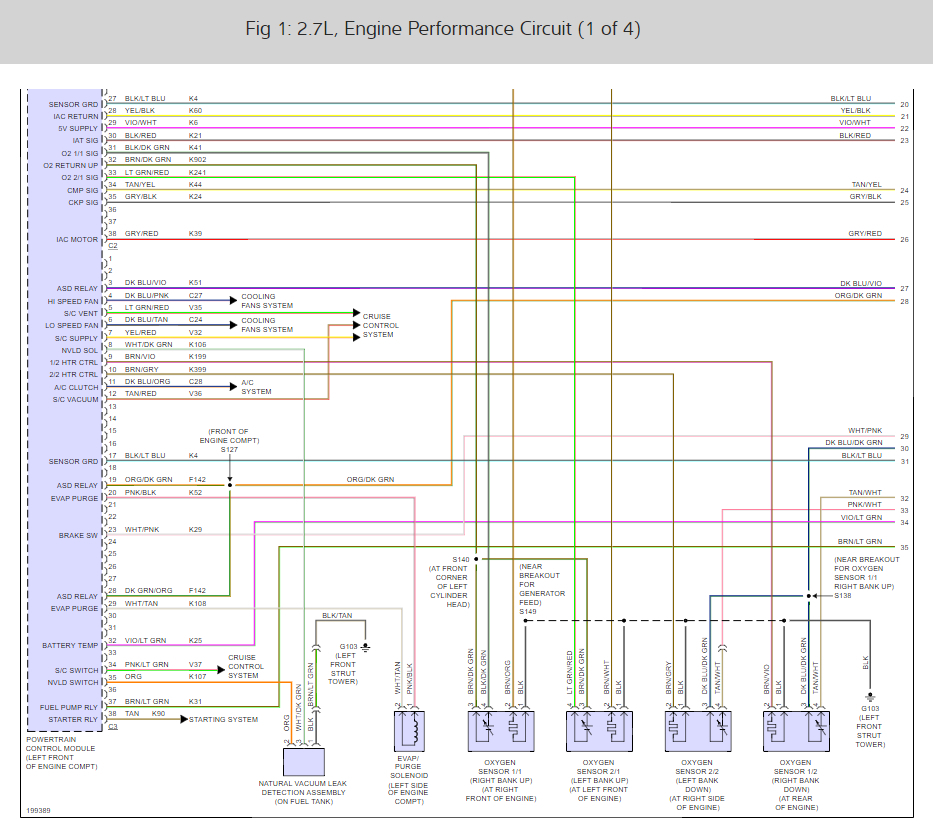Click the diagram number 199389
Image resolution: width=933 pixels, height=838 pixels.
[38, 811]
